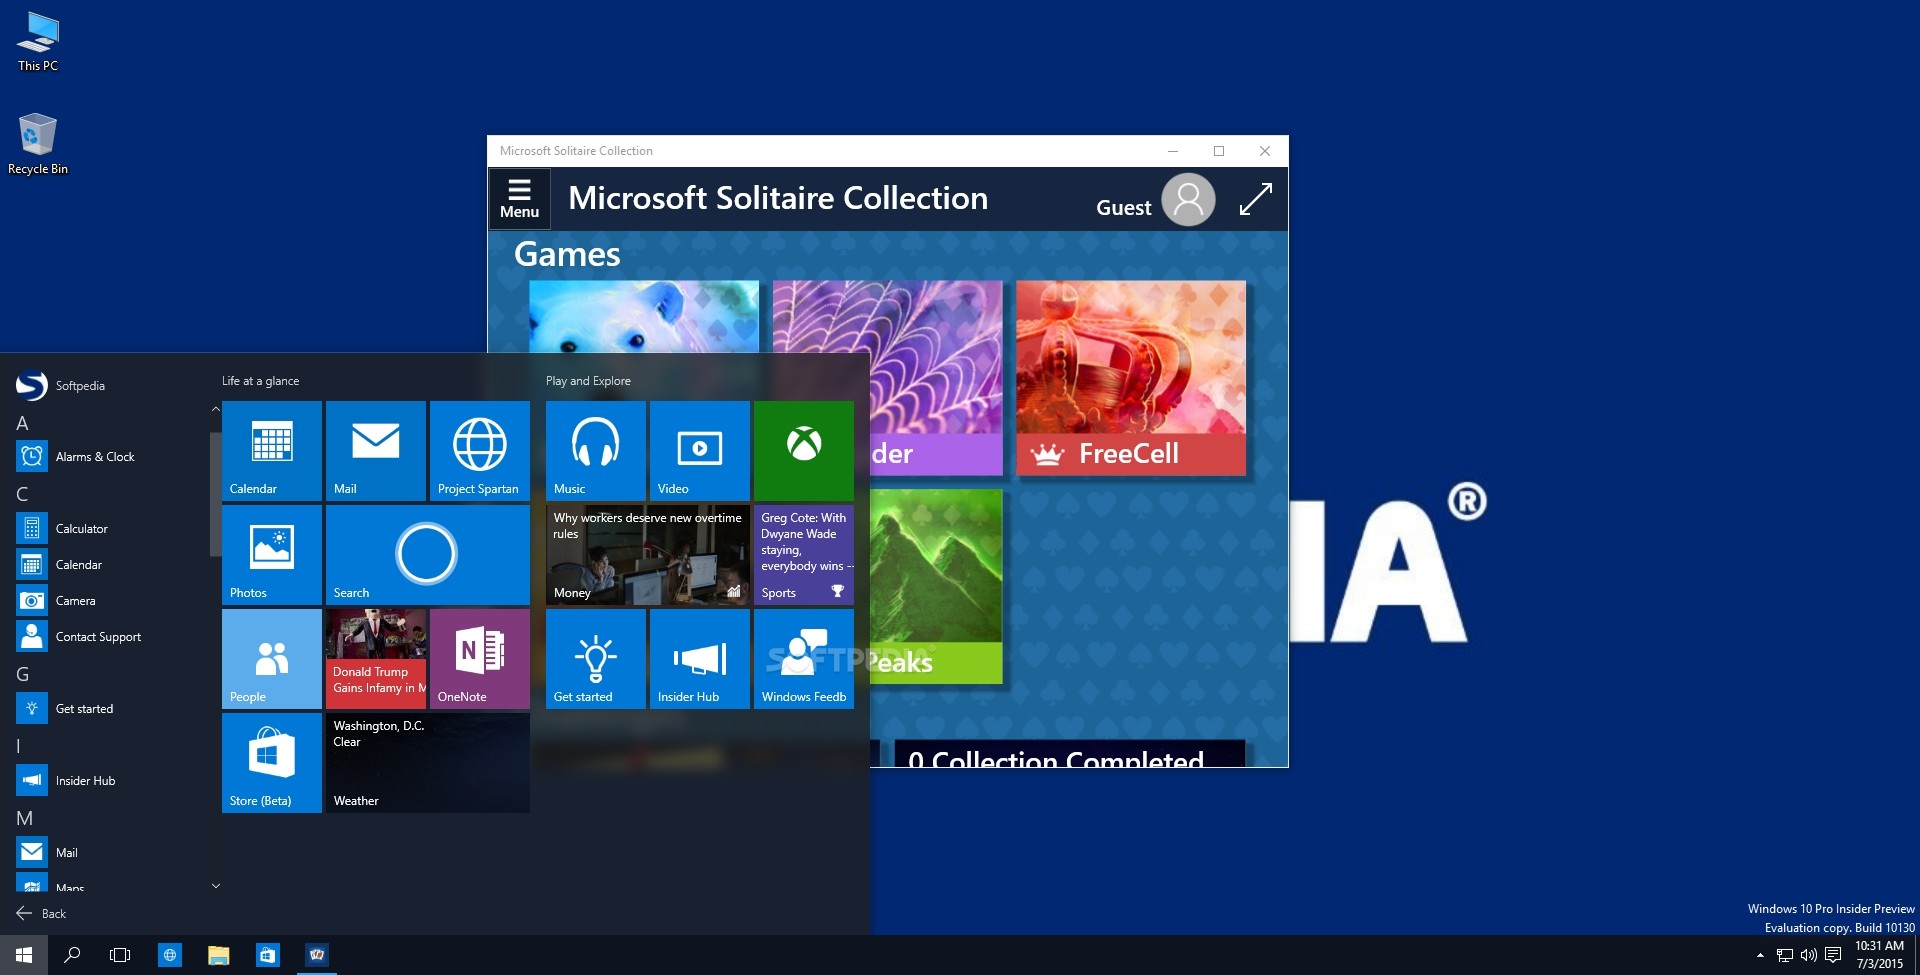Click the Life at a glance group title
The height and width of the screenshot is (975, 1920).
pos(260,381)
